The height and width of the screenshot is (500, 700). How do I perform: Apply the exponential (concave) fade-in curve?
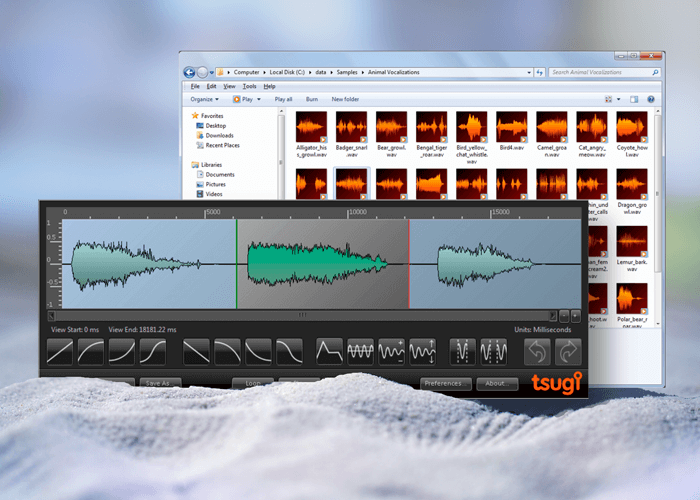point(121,352)
